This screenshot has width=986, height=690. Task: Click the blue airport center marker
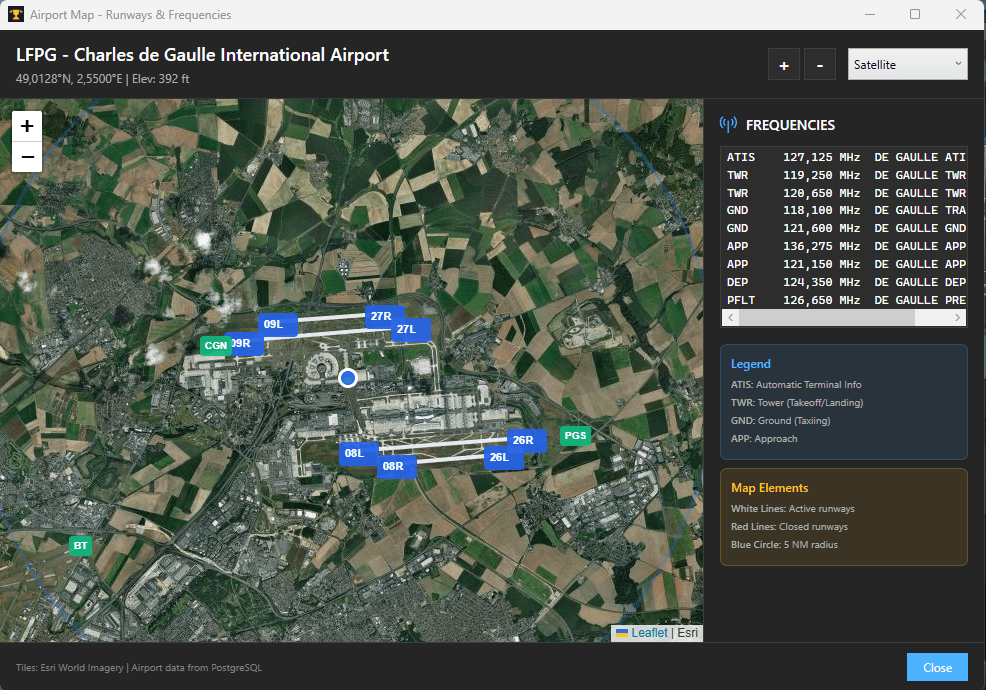click(348, 377)
